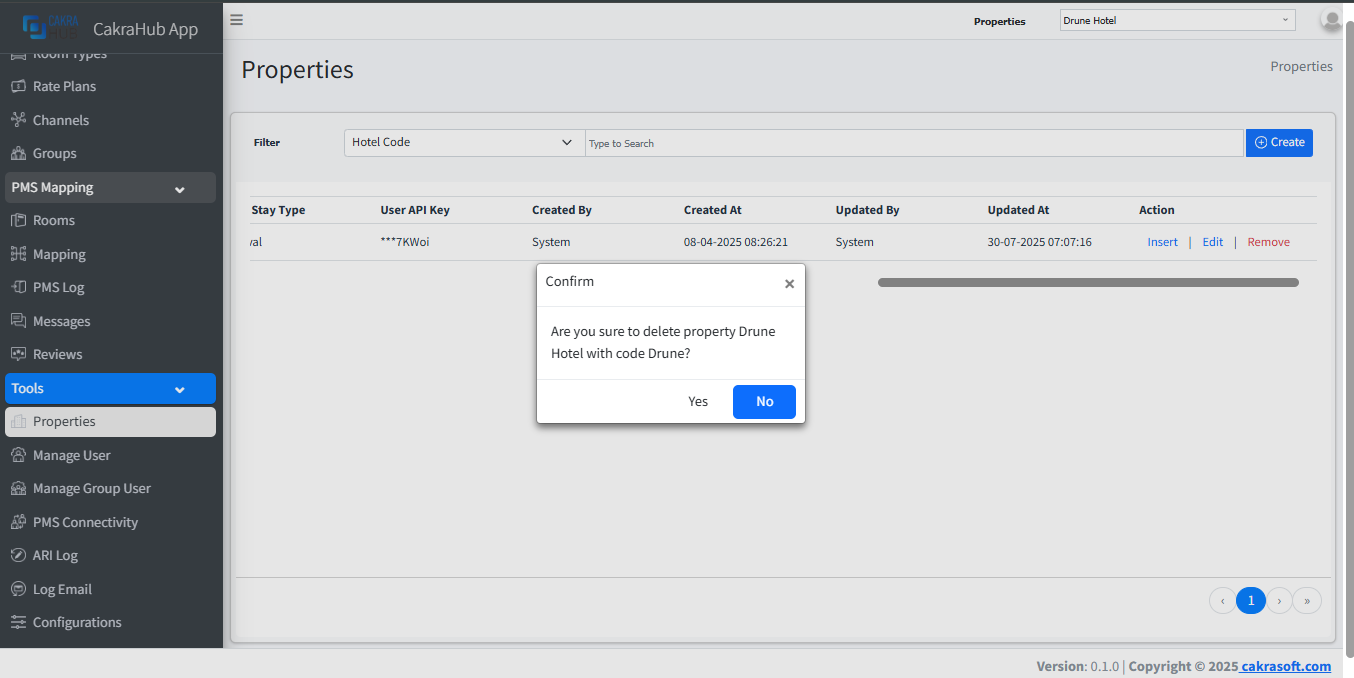This screenshot has height=678, width=1354.
Task: Click the Channels sidebar icon
Action: click(x=18, y=120)
